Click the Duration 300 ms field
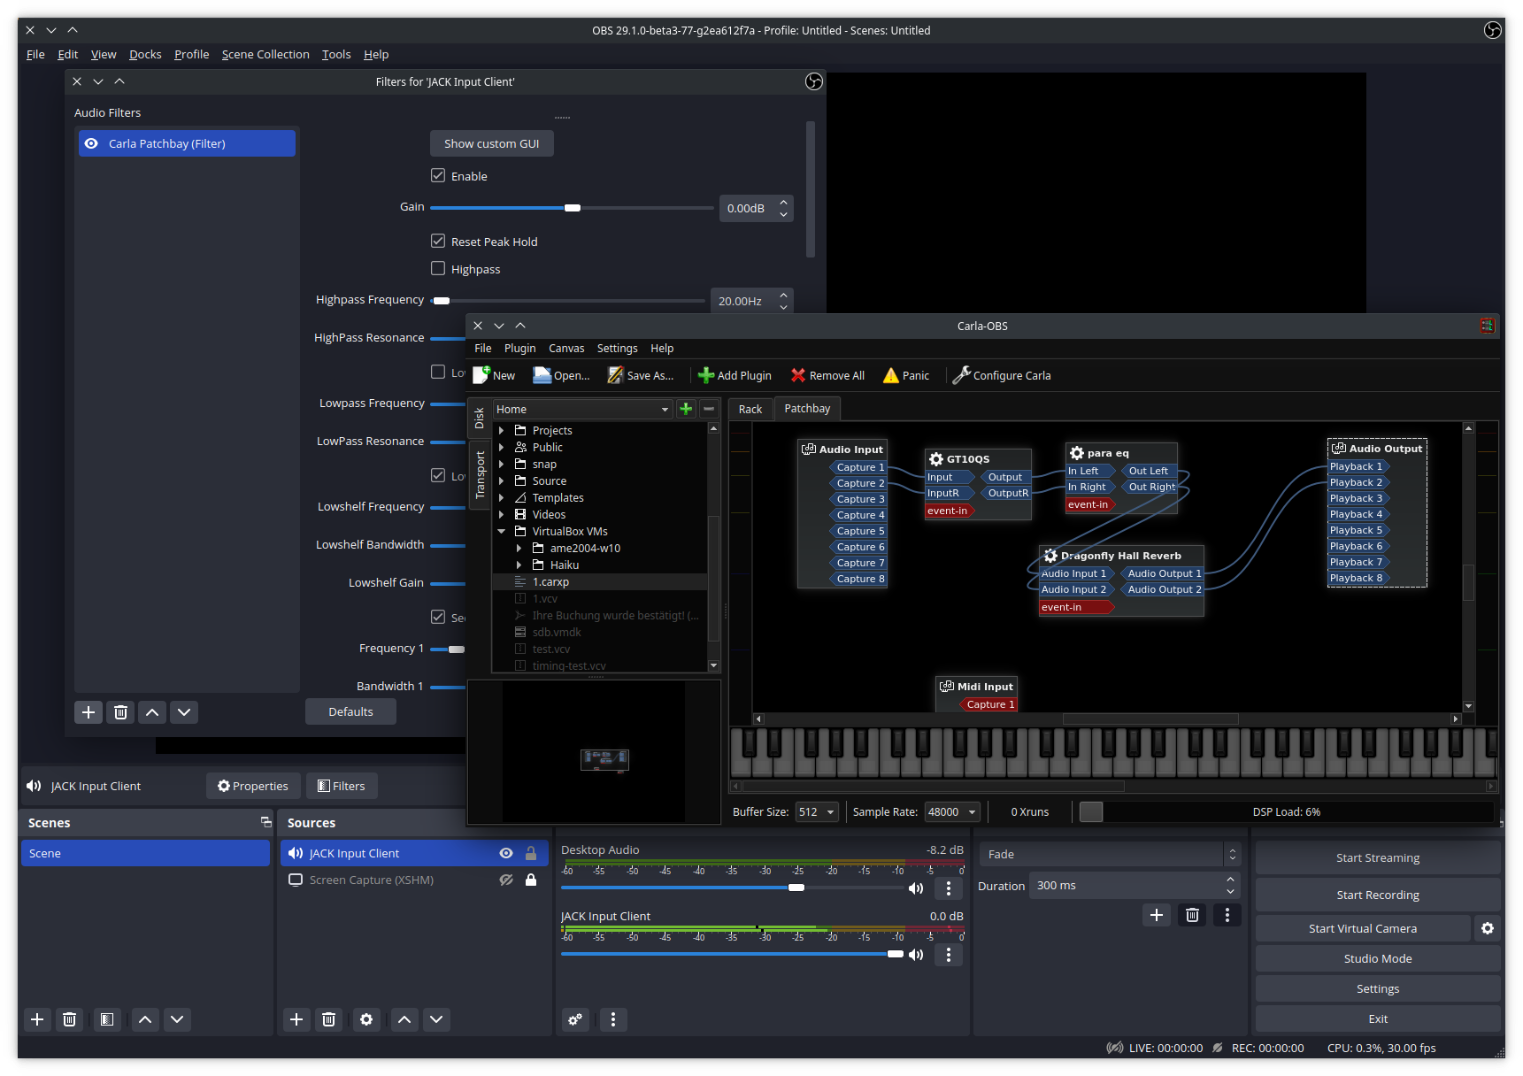1523x1076 pixels. (1136, 886)
